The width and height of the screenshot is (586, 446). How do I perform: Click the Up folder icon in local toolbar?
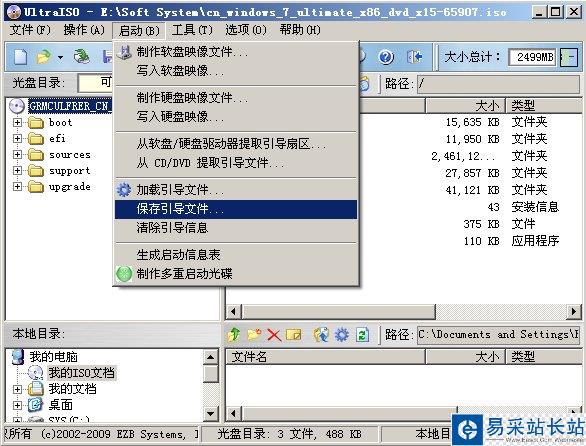tap(234, 334)
